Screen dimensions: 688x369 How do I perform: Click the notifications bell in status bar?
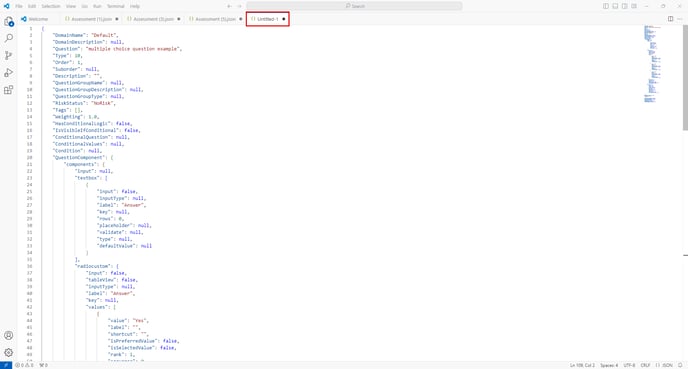pyautogui.click(x=680, y=365)
